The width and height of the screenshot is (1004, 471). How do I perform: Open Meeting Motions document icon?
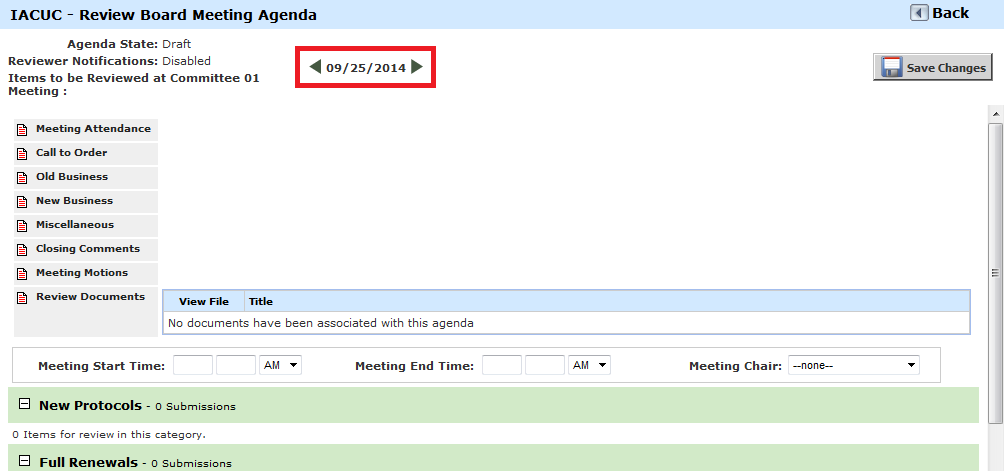[x=22, y=274]
